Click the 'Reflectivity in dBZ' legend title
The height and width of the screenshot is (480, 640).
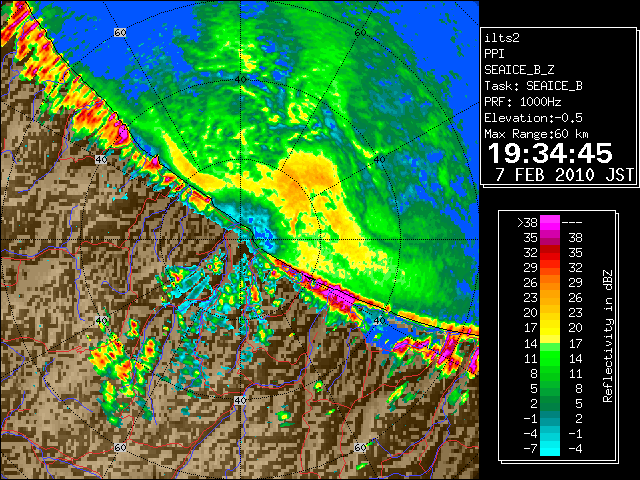click(x=608, y=336)
